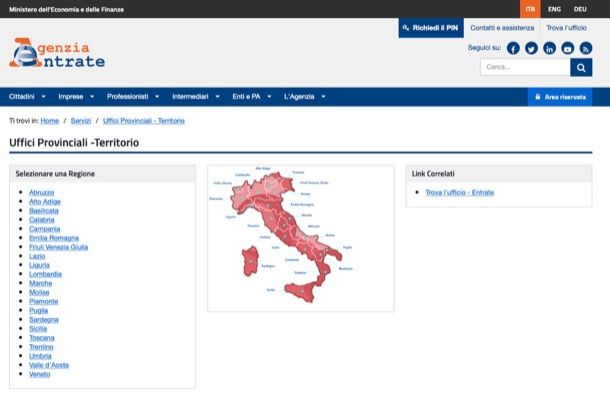Expand the Cittadini dropdown menu
610x398 pixels.
[x=27, y=96]
